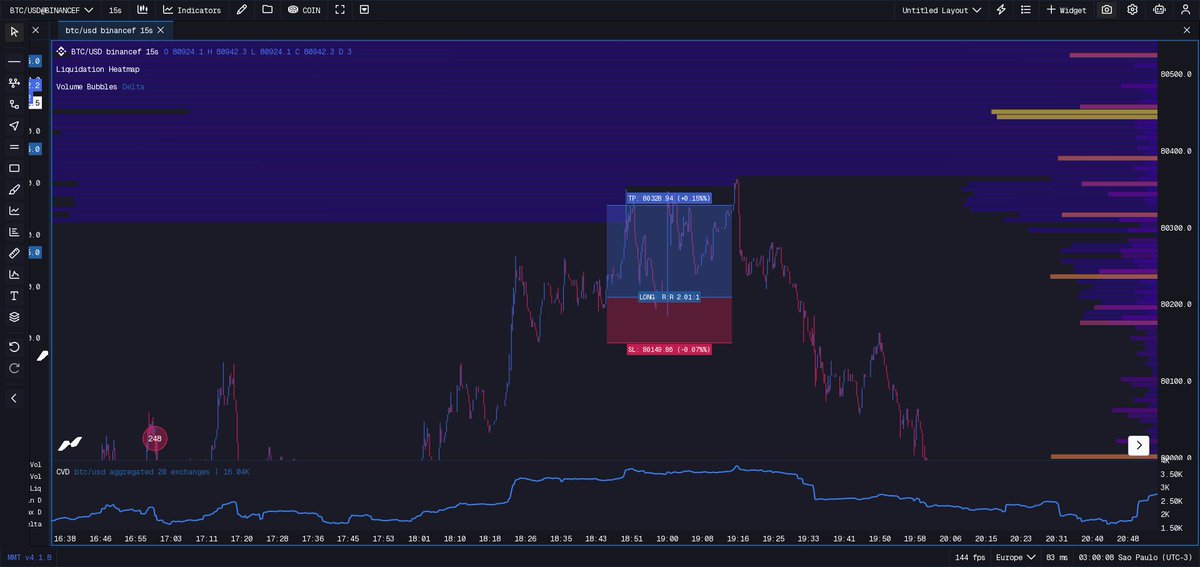Image resolution: width=1200 pixels, height=567 pixels.
Task: Select the rectangle shape tool
Action: (x=14, y=168)
